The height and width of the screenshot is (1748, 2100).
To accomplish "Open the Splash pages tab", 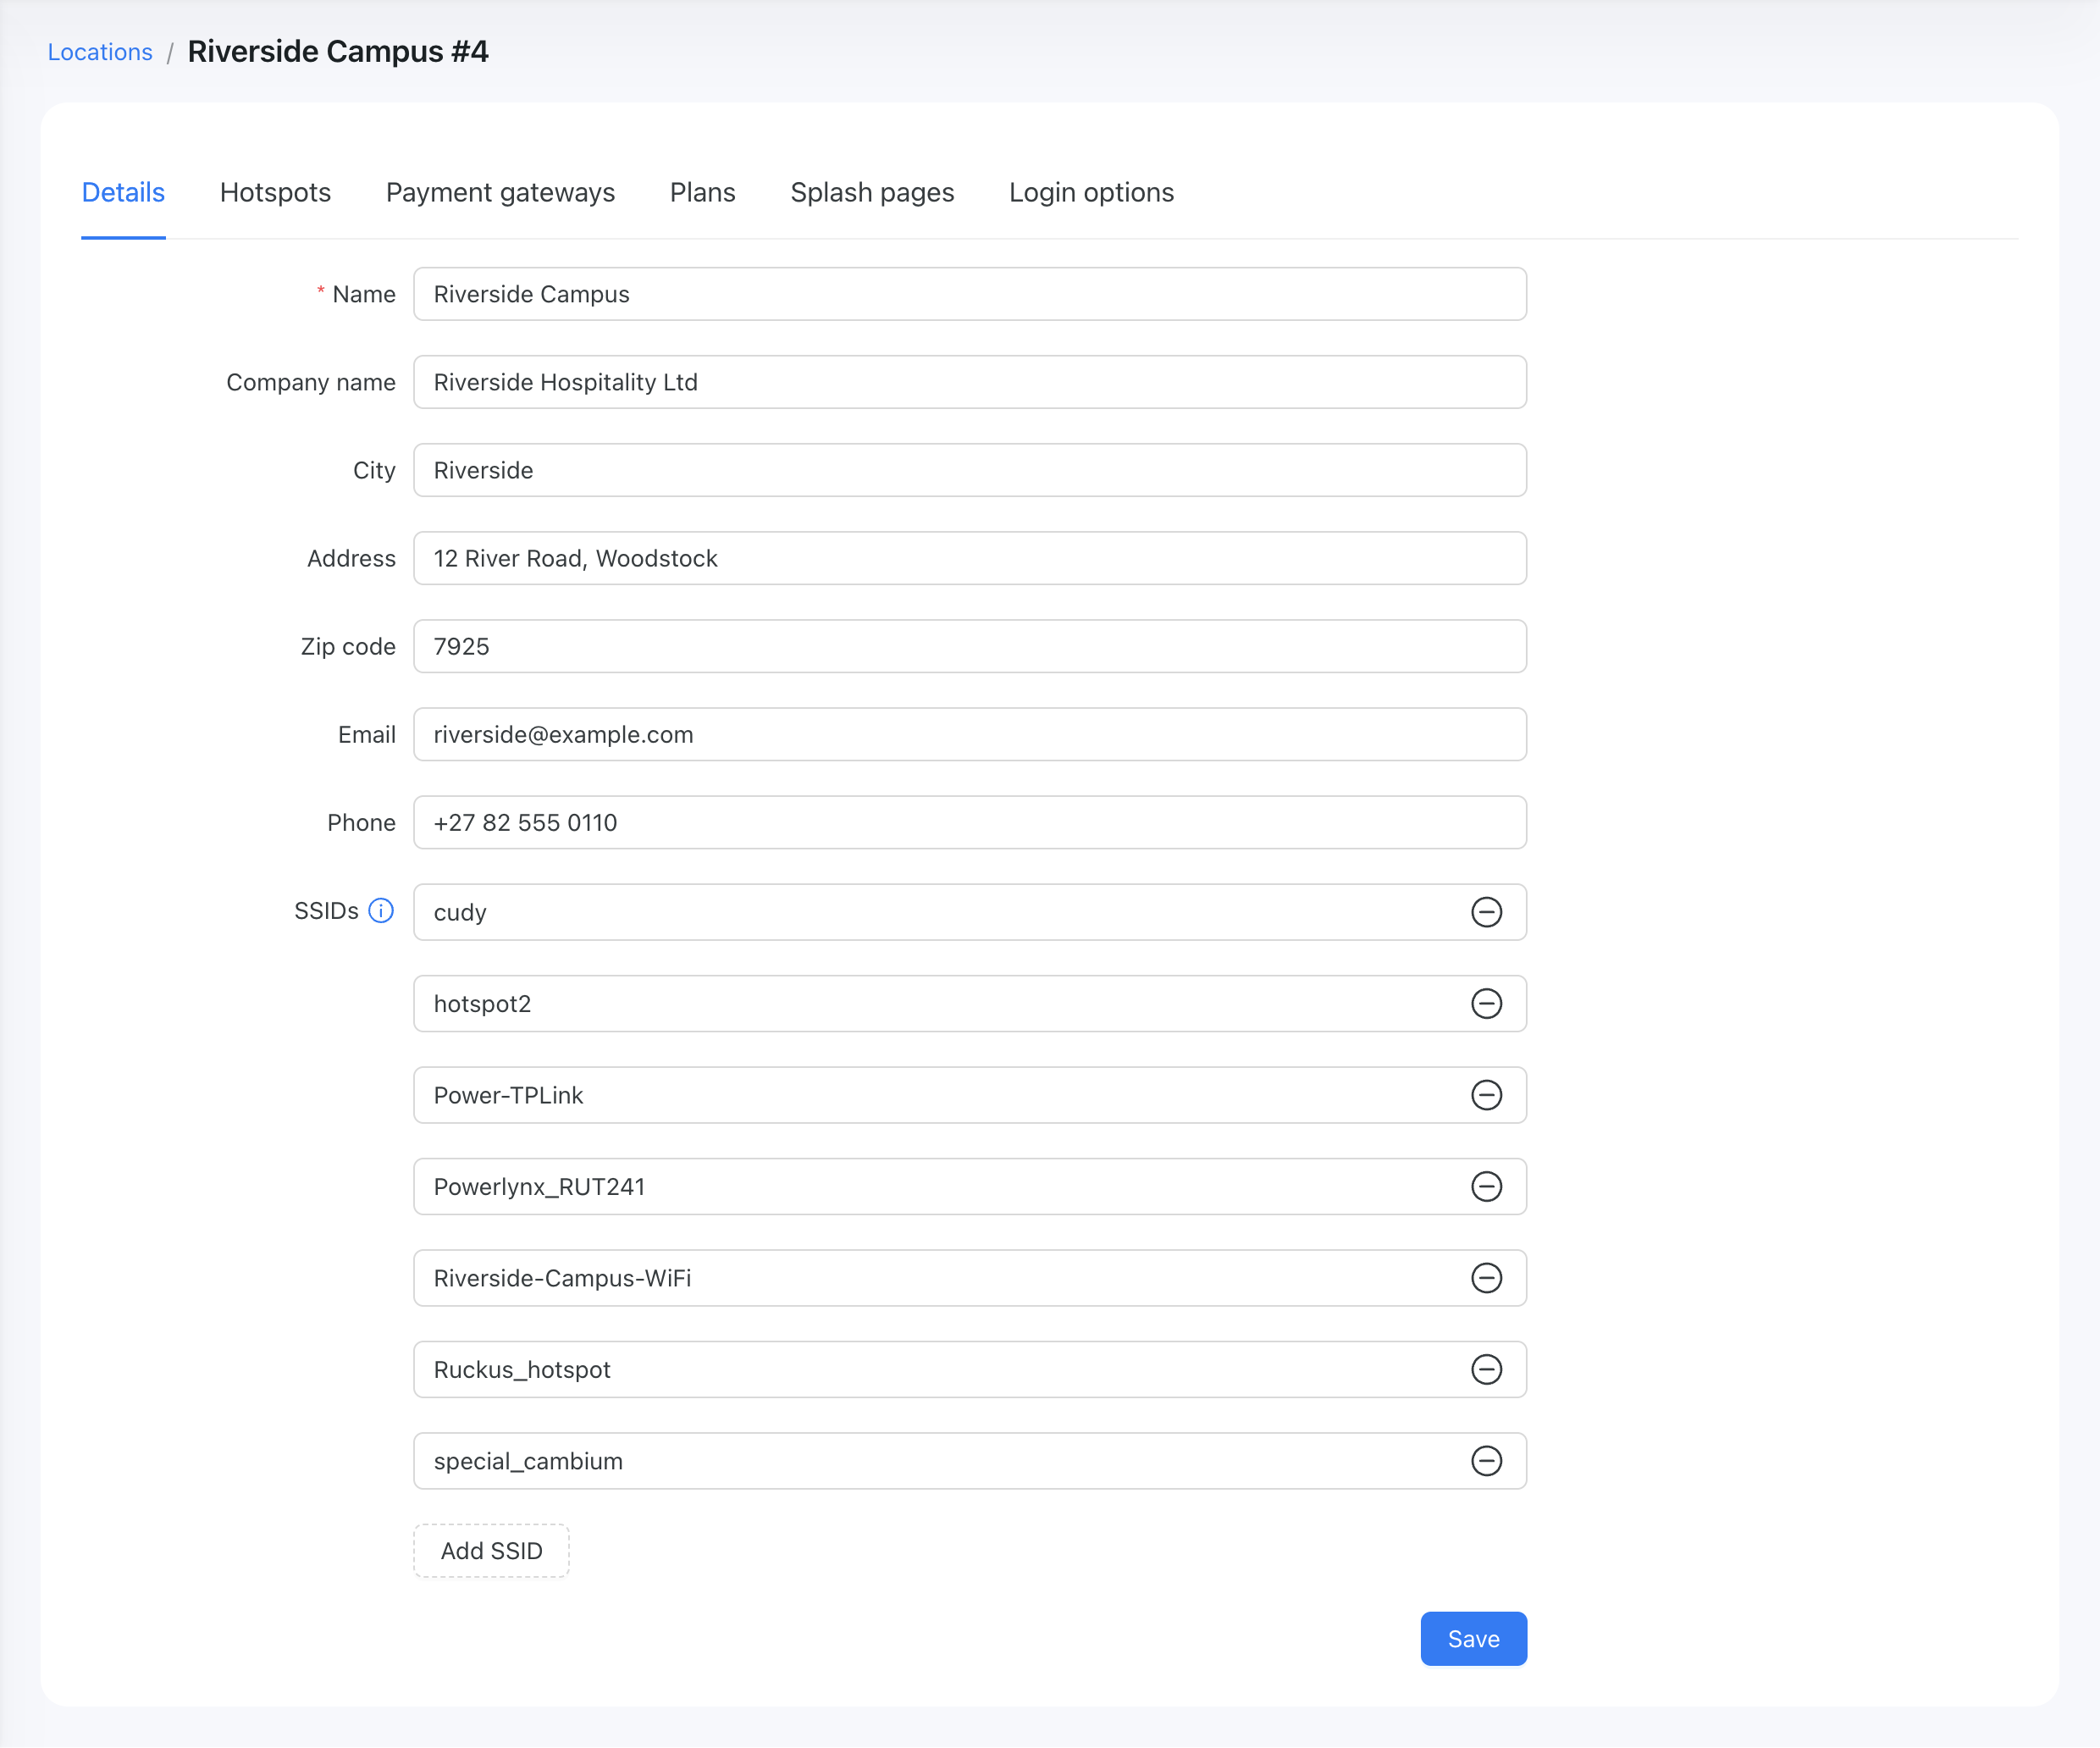I will tap(872, 192).
